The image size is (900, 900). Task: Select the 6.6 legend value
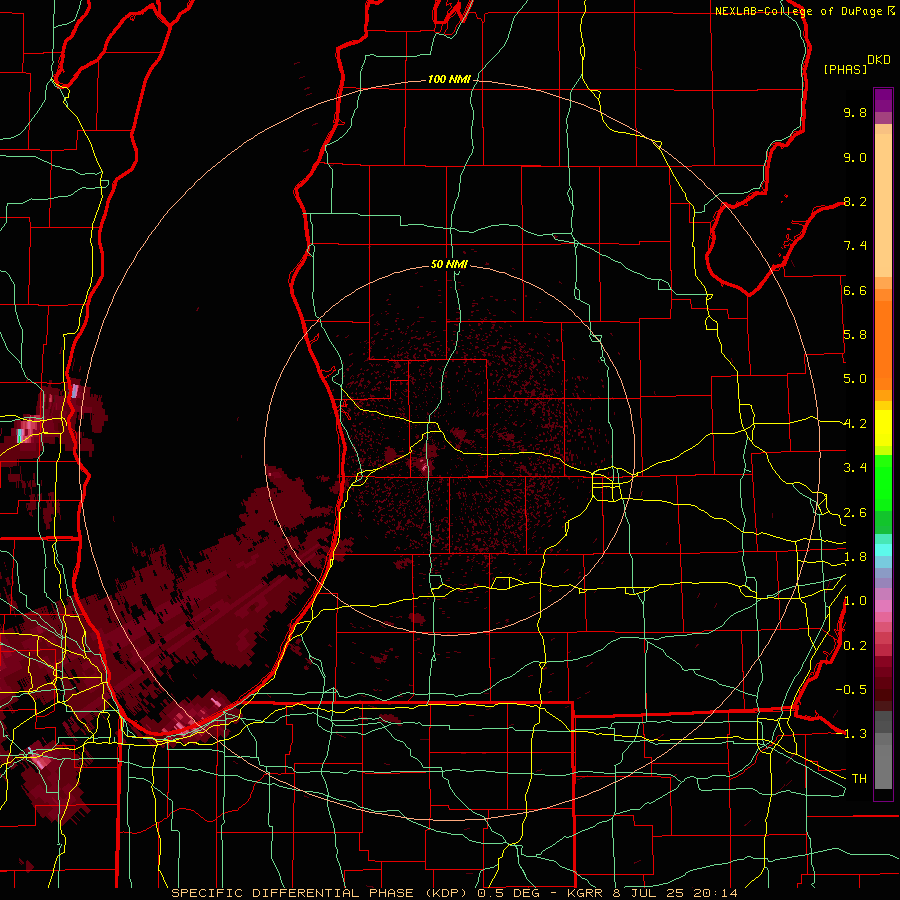855,290
